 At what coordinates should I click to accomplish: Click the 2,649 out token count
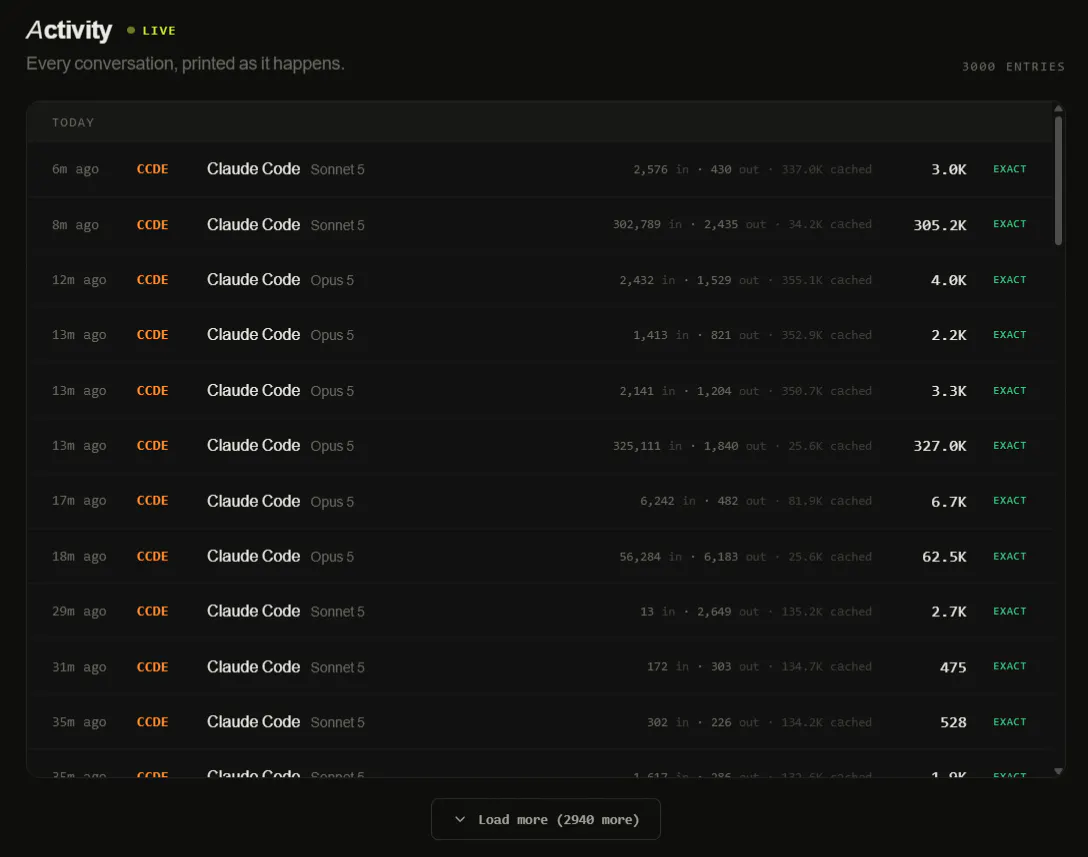(x=727, y=611)
